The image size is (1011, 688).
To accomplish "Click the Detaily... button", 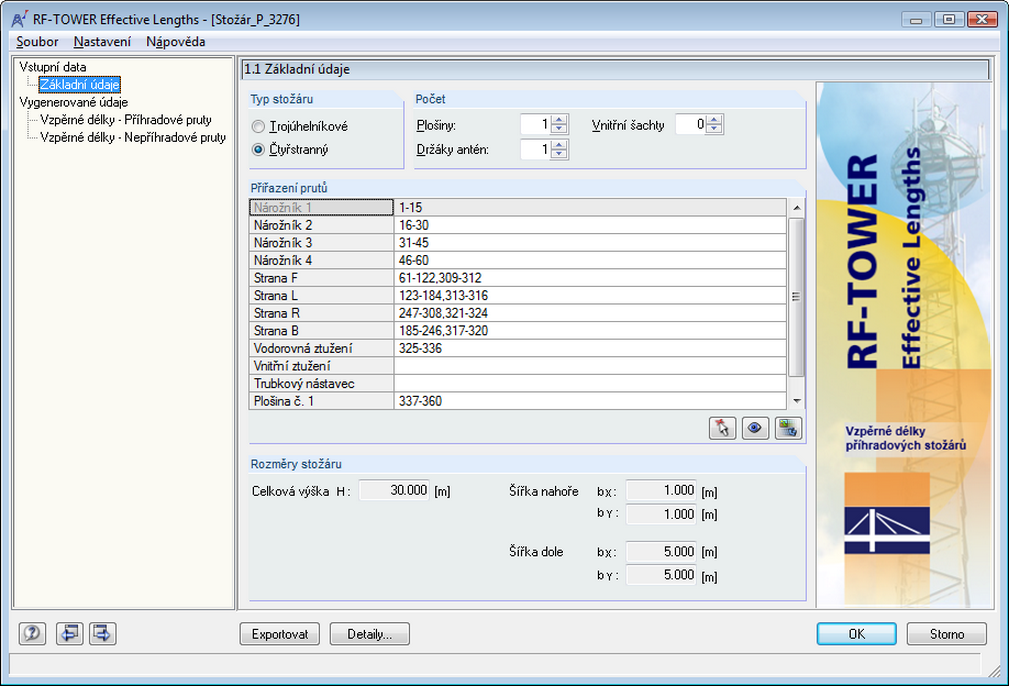I will (369, 634).
